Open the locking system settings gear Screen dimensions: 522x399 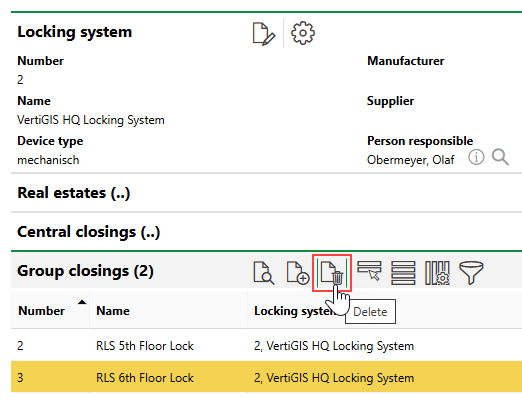[303, 33]
